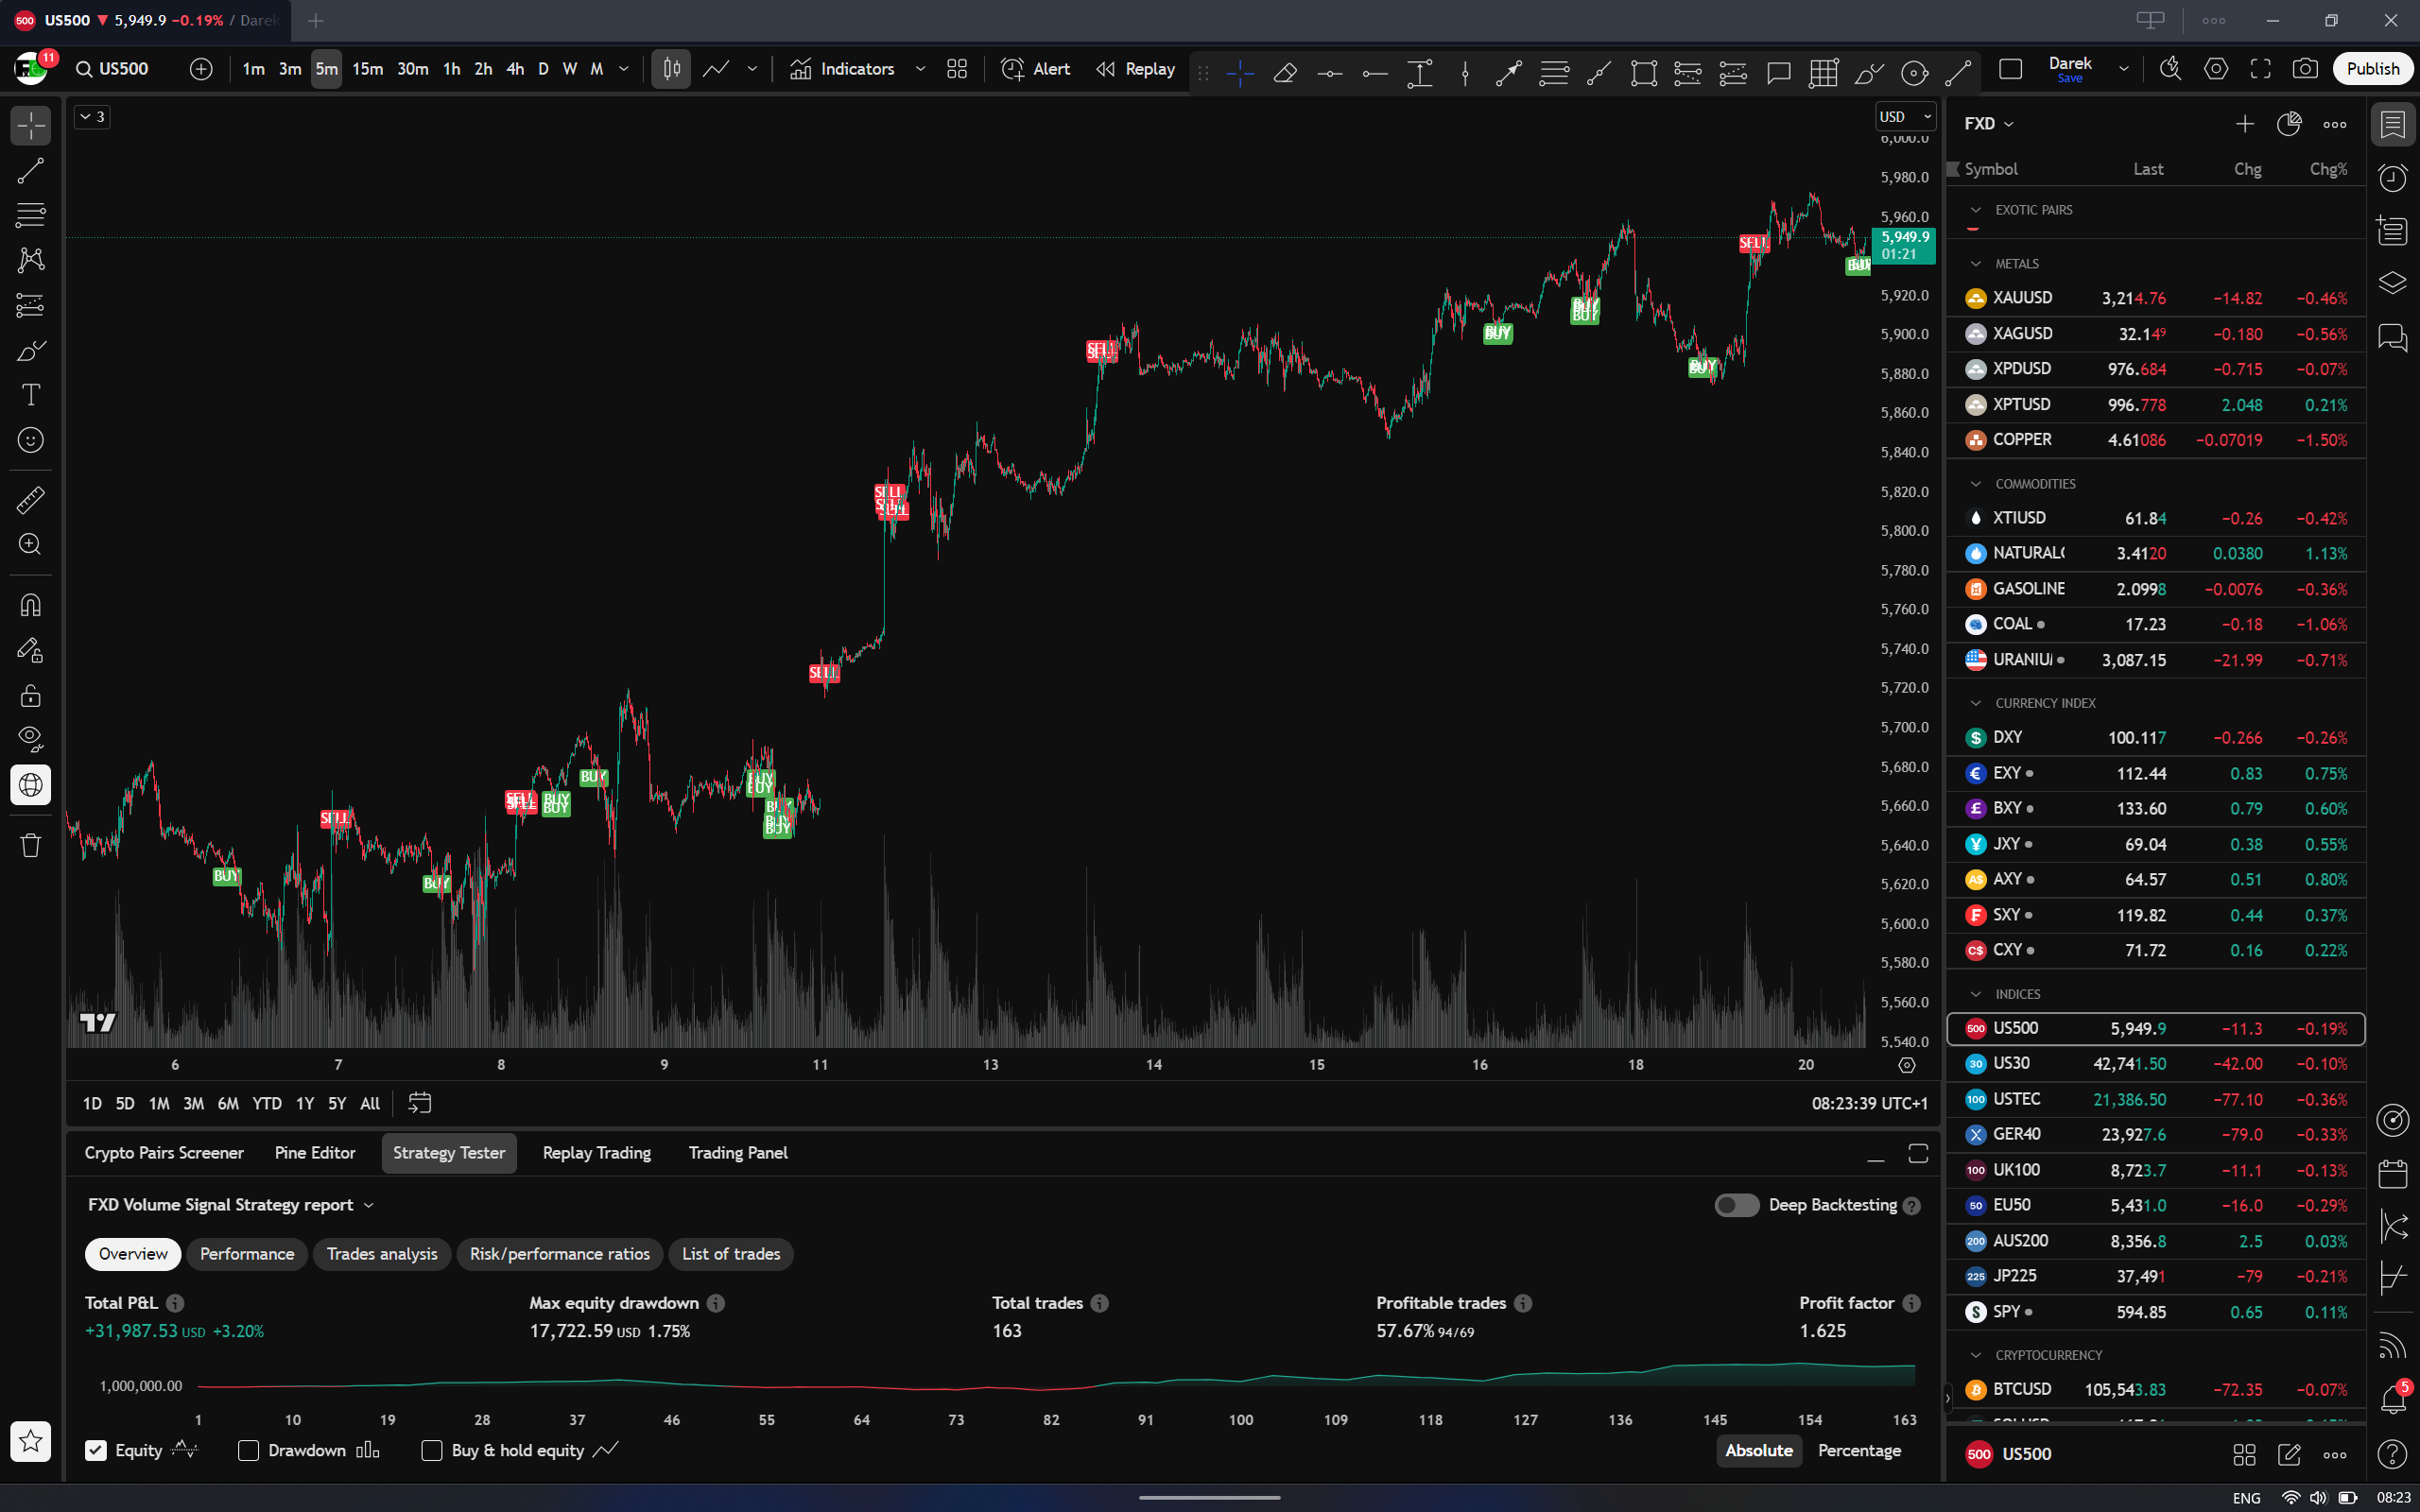Image resolution: width=2420 pixels, height=1512 pixels.
Task: Open chart type dropdown arrow
Action: (x=752, y=69)
